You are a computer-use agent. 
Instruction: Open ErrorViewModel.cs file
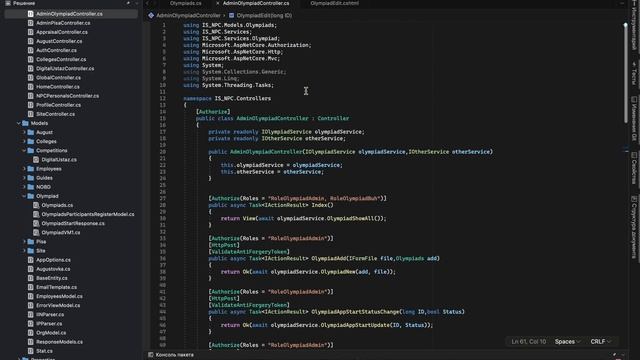(x=58, y=306)
